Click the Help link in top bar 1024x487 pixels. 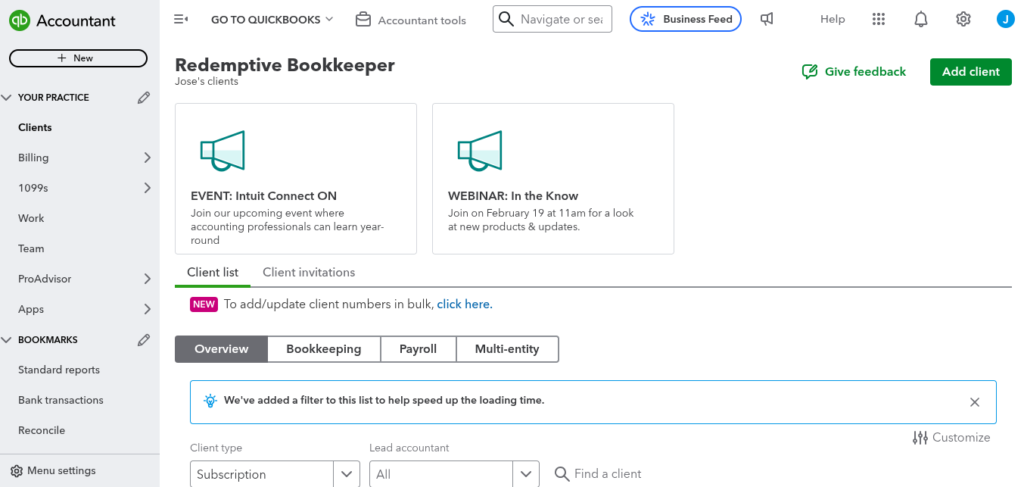tap(833, 20)
